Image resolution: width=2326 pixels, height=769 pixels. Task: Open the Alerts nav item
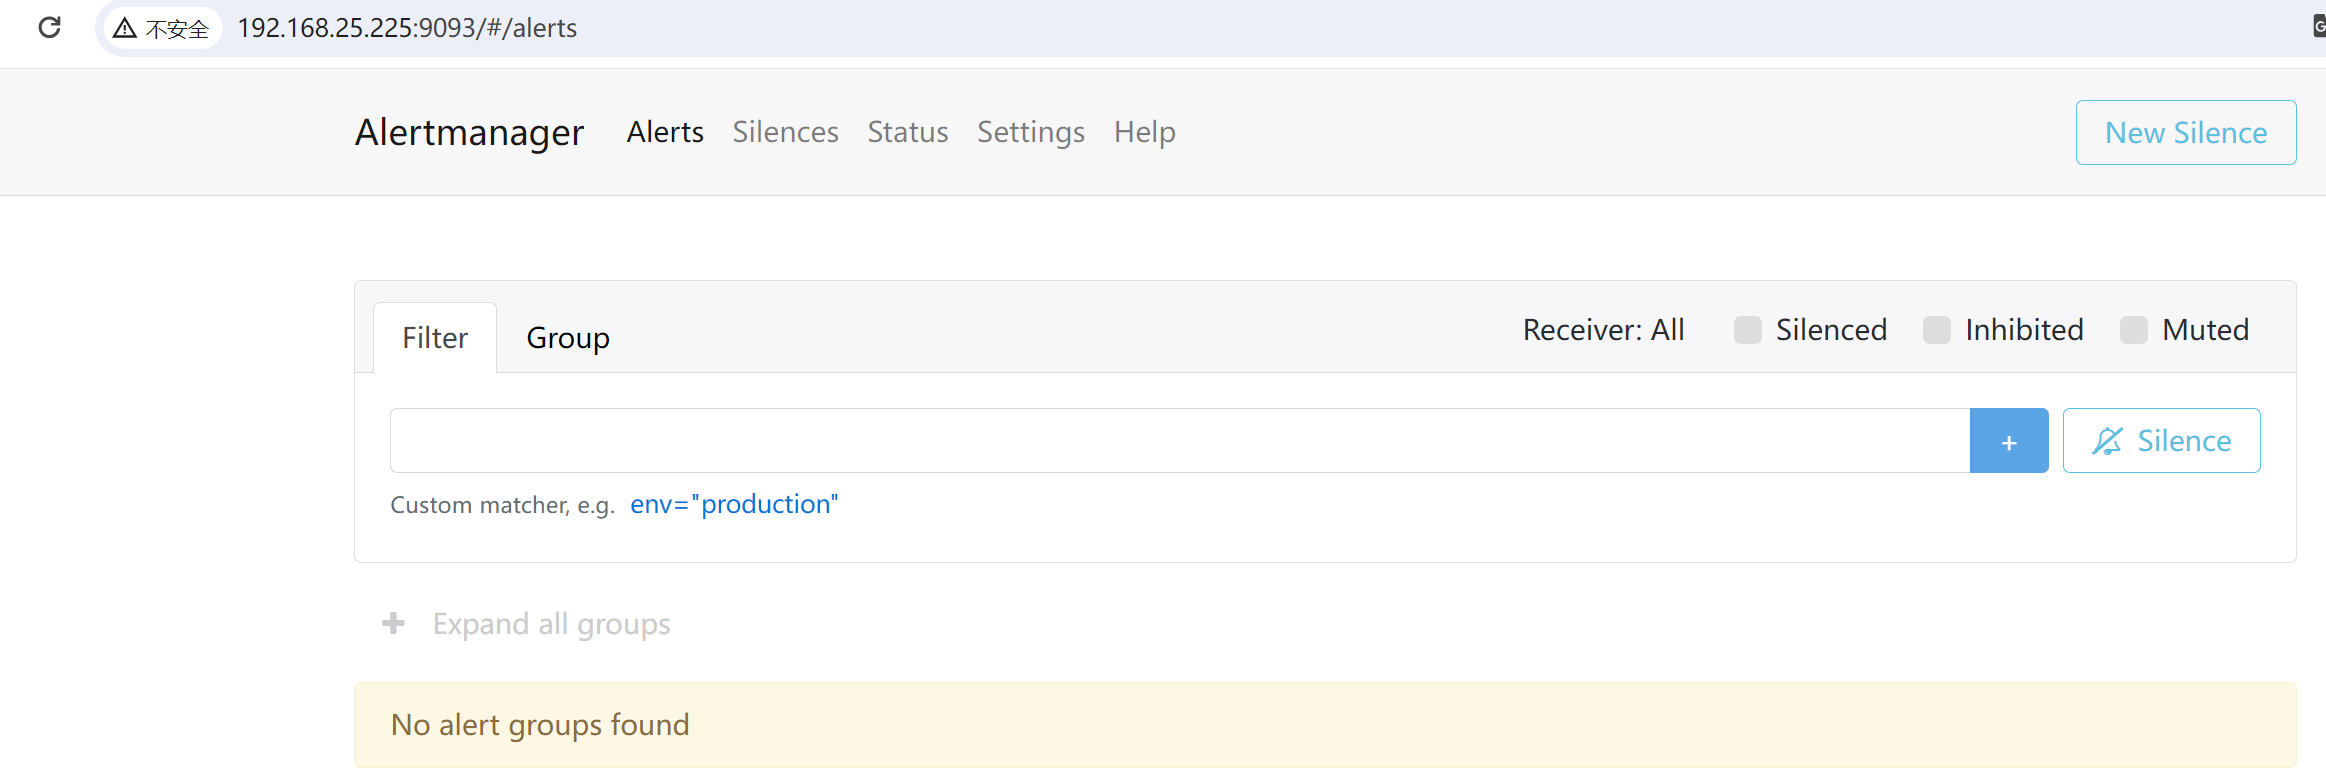[665, 132]
